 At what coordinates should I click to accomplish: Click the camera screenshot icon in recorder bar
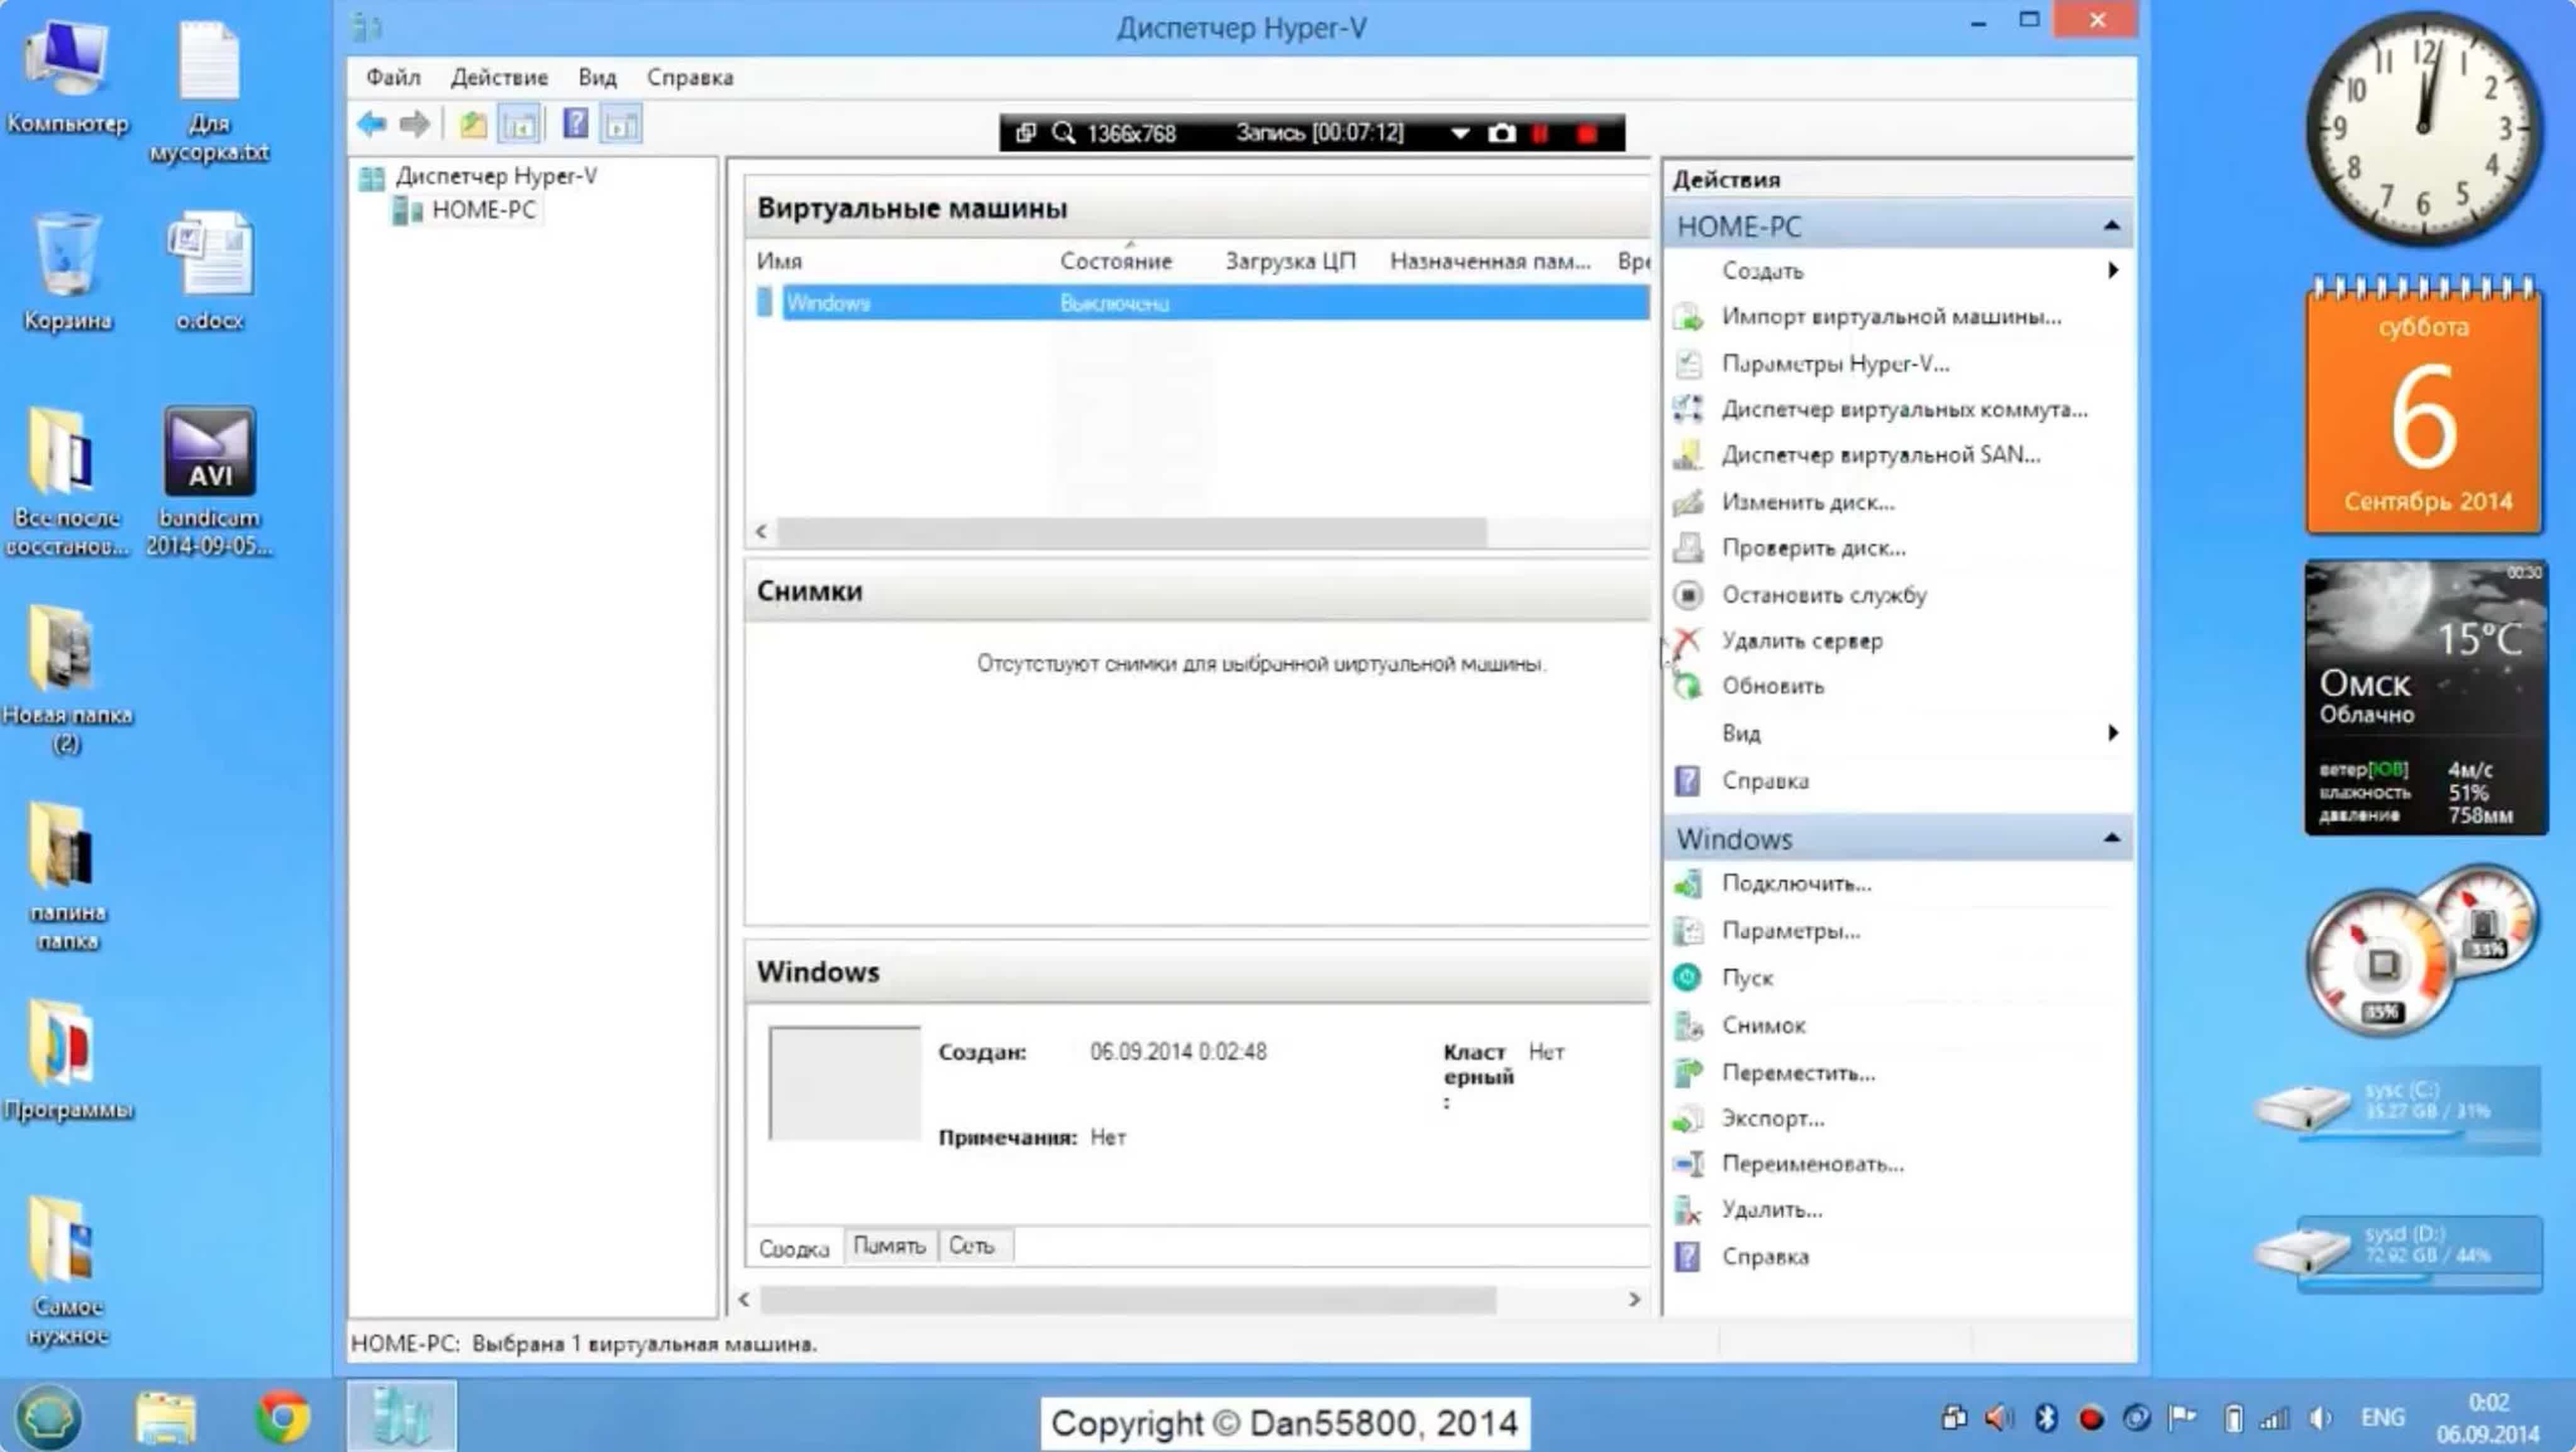[1501, 133]
